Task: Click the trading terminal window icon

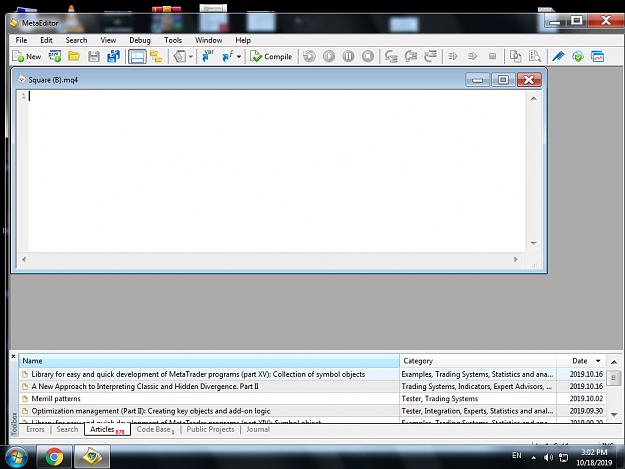Action: pyautogui.click(x=597, y=57)
